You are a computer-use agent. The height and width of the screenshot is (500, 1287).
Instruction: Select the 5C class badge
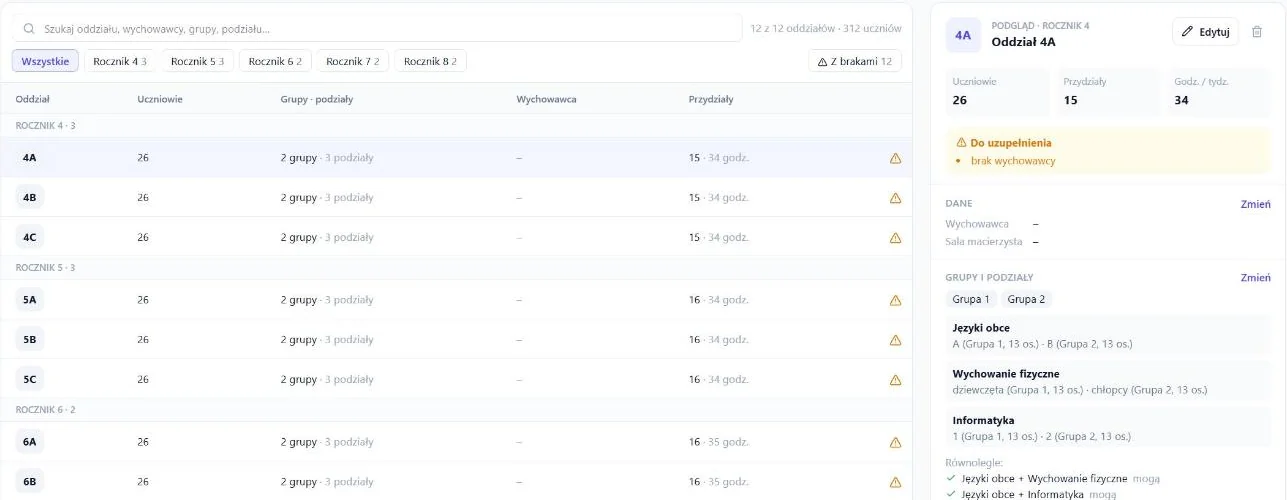(x=30, y=380)
